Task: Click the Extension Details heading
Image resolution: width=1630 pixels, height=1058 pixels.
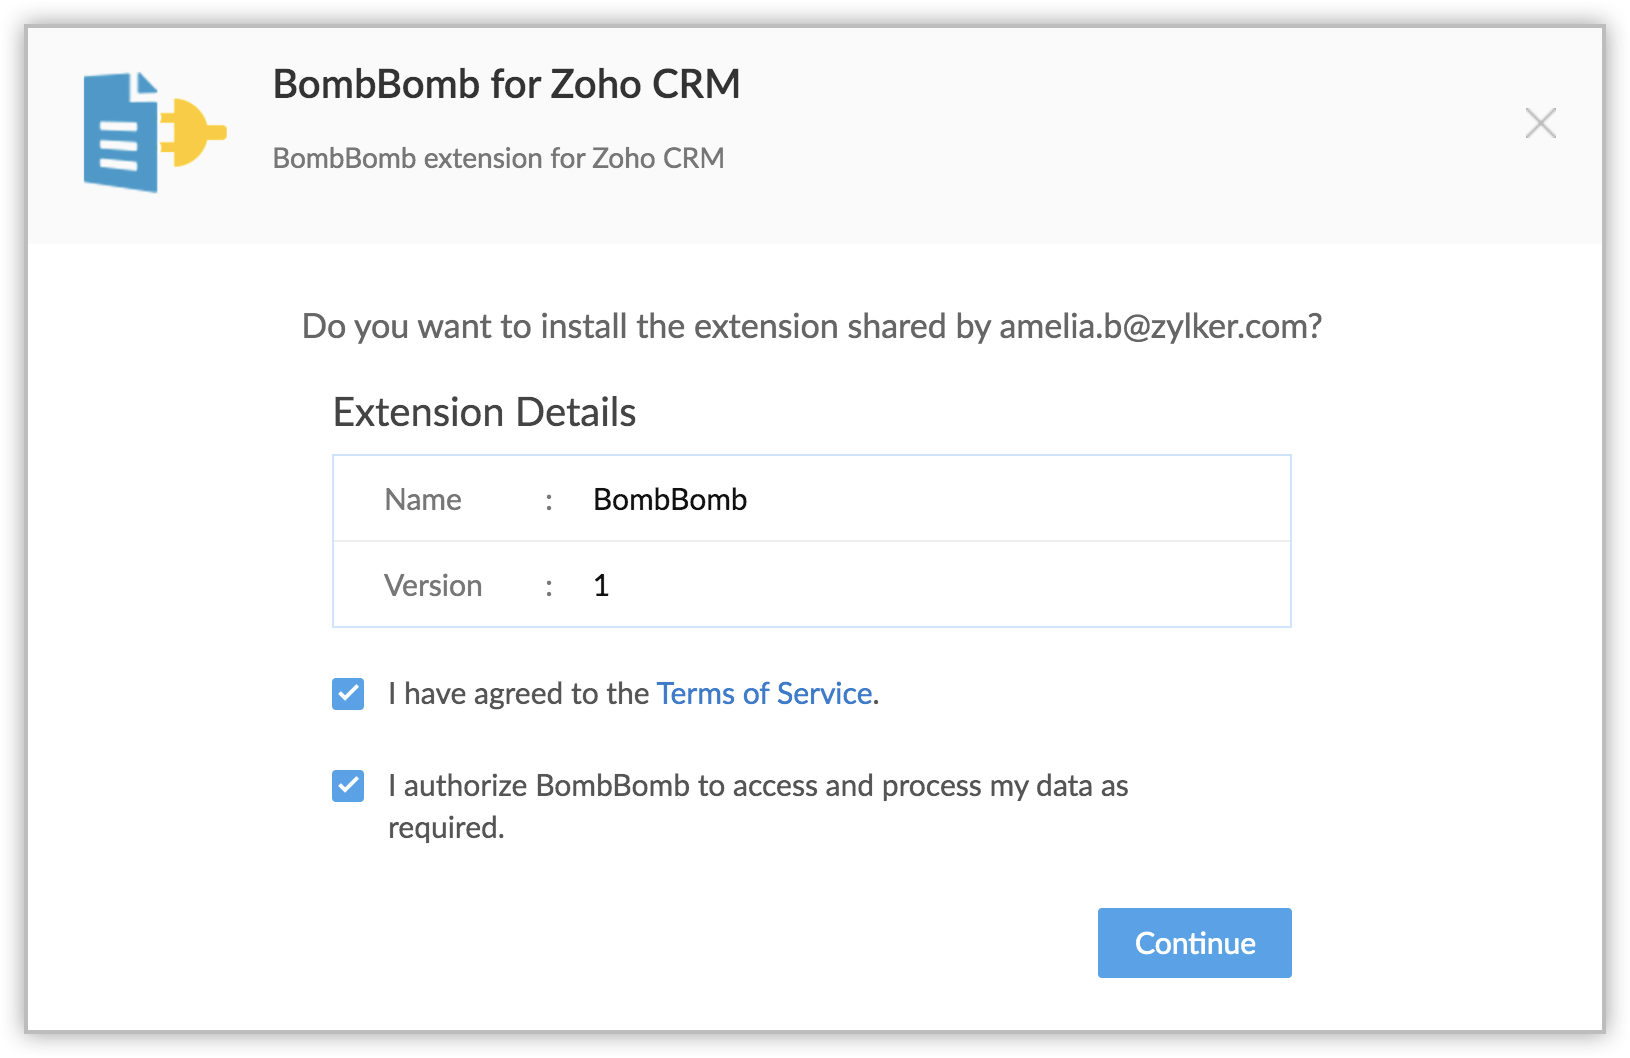Action: 484,412
